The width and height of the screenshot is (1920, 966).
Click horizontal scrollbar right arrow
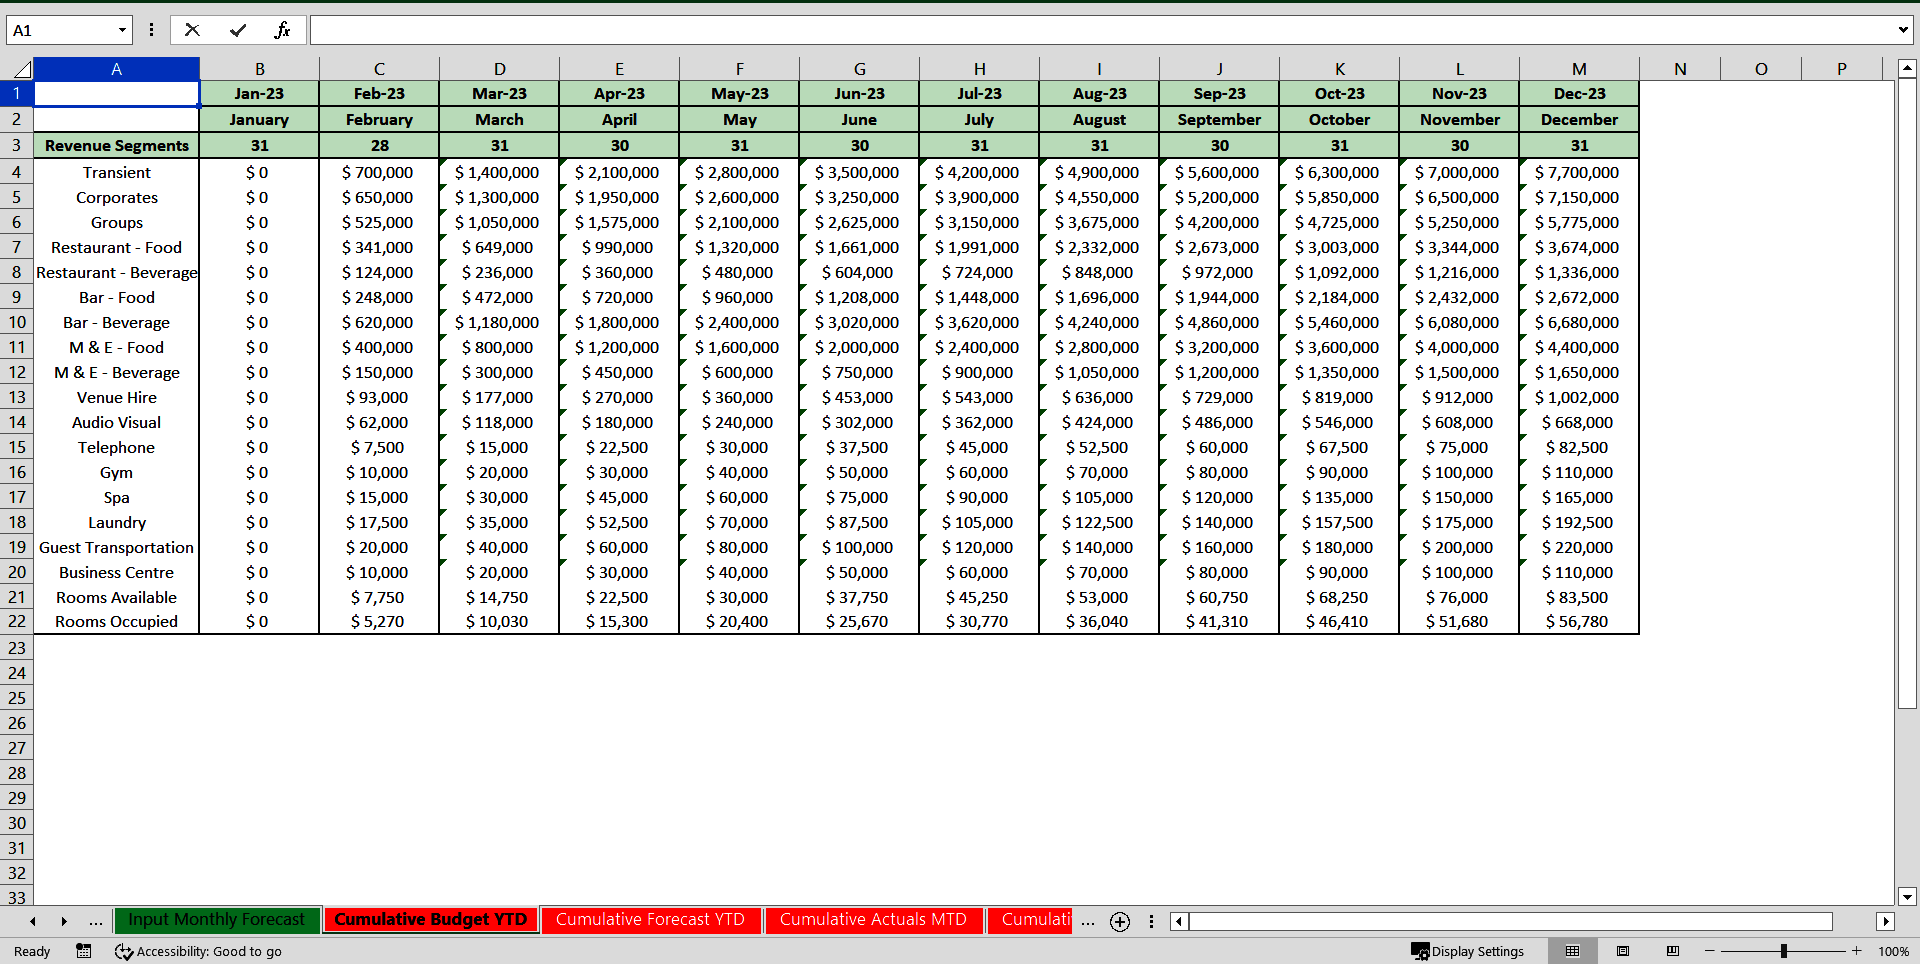point(1886,921)
